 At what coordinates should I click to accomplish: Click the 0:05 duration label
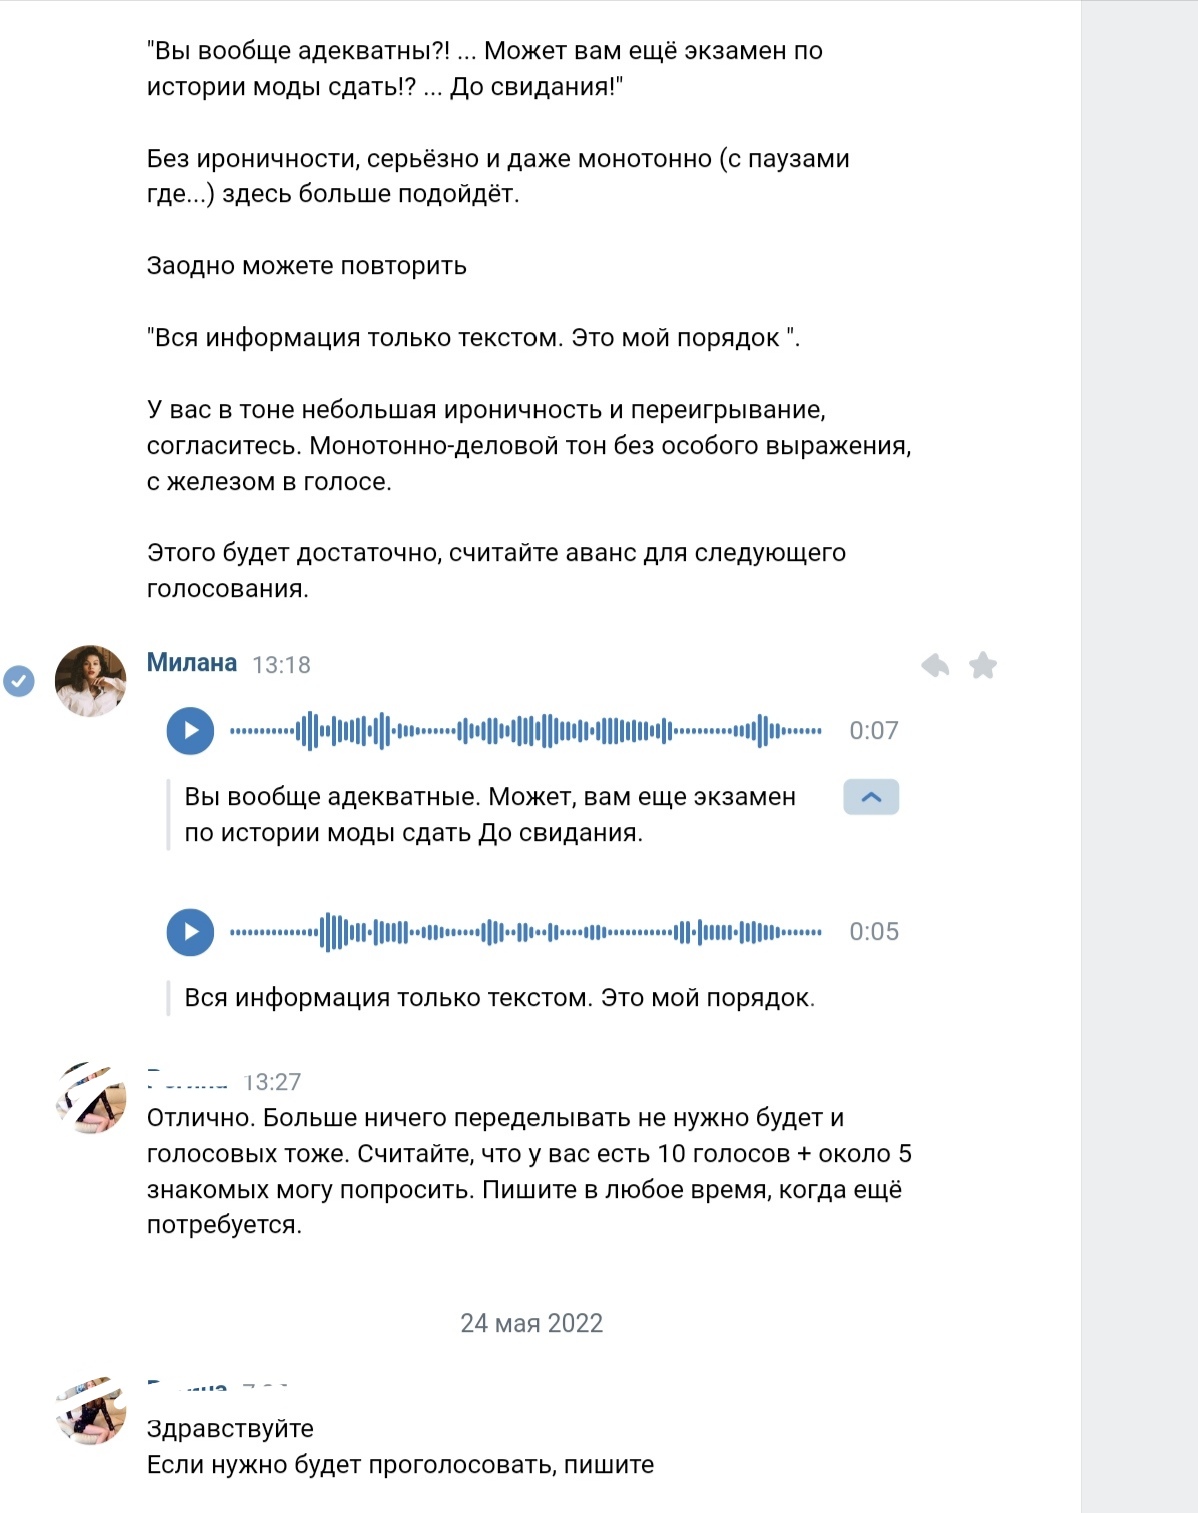874,932
